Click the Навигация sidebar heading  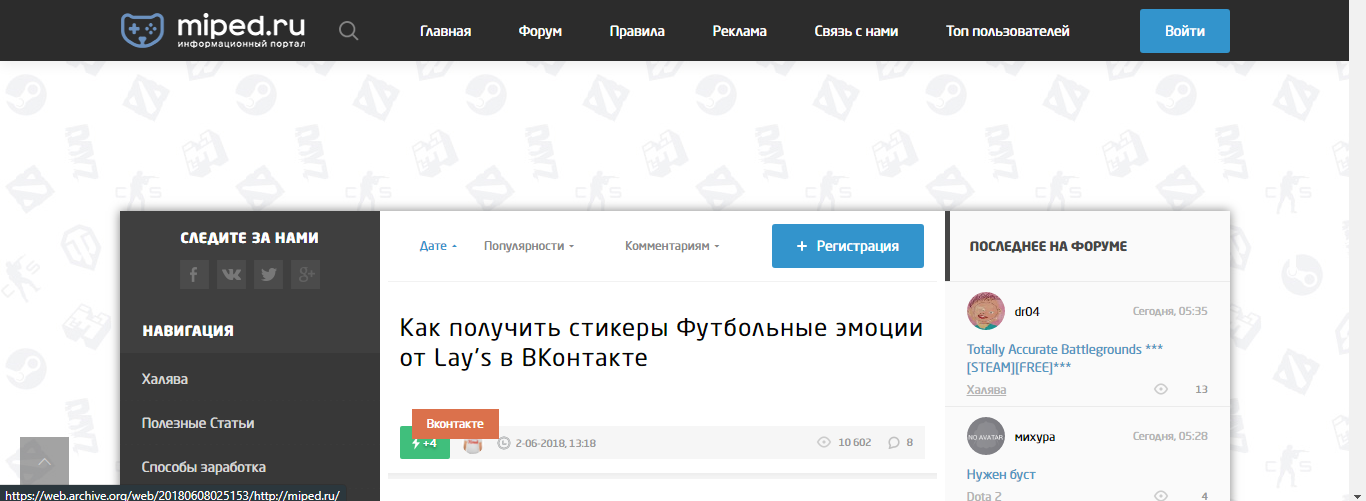(188, 330)
